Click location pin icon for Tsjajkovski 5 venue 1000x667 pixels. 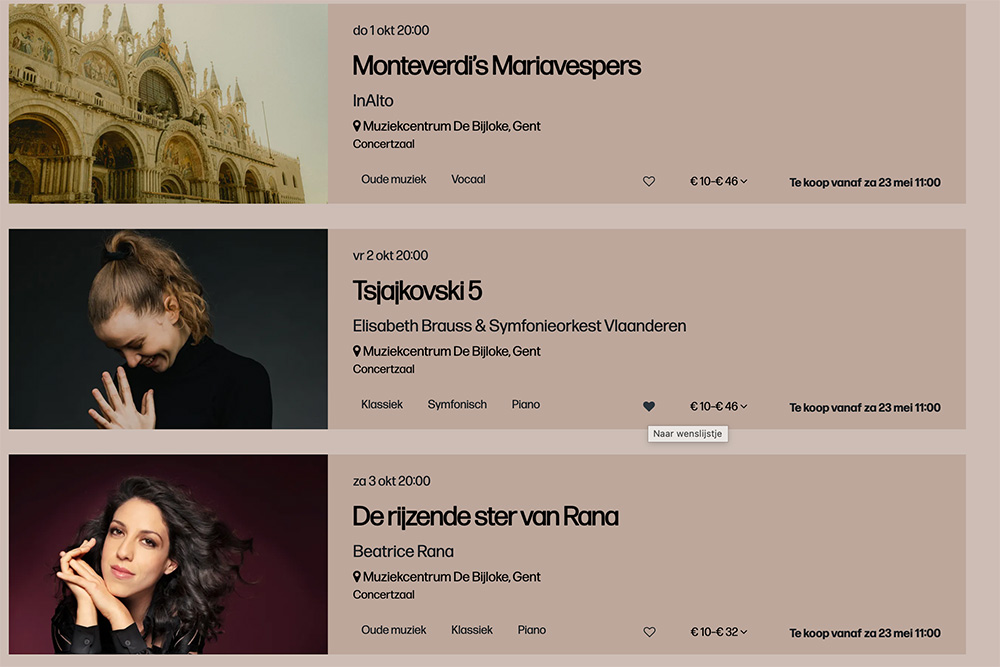(357, 351)
